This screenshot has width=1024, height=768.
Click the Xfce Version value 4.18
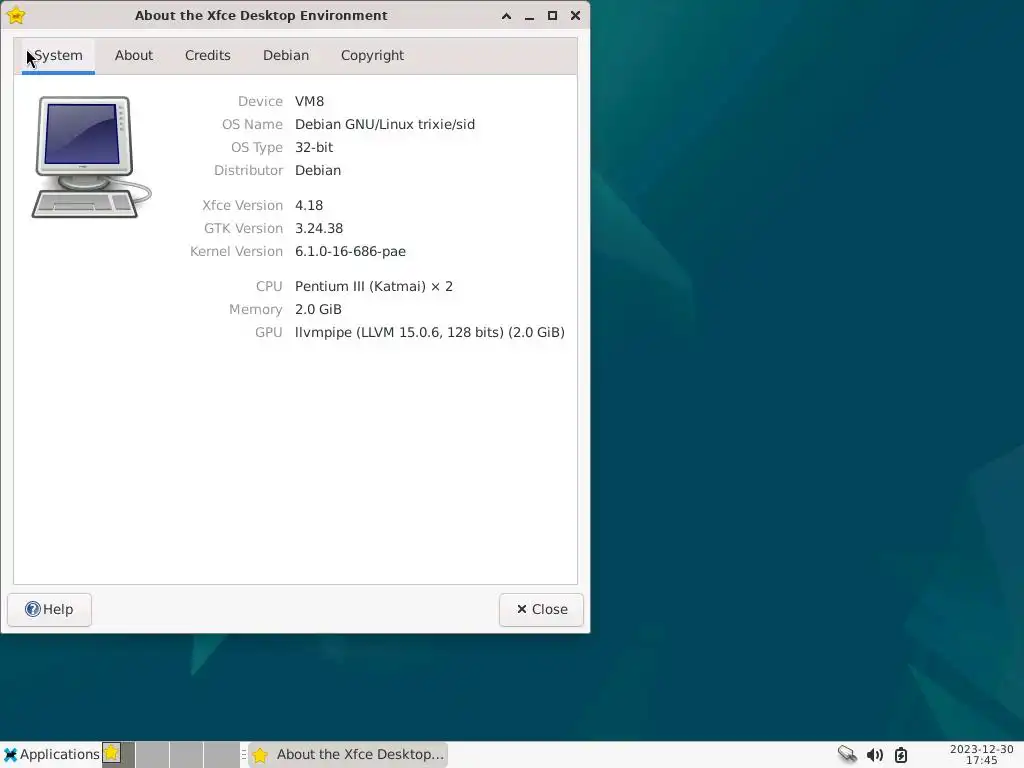[x=309, y=205]
